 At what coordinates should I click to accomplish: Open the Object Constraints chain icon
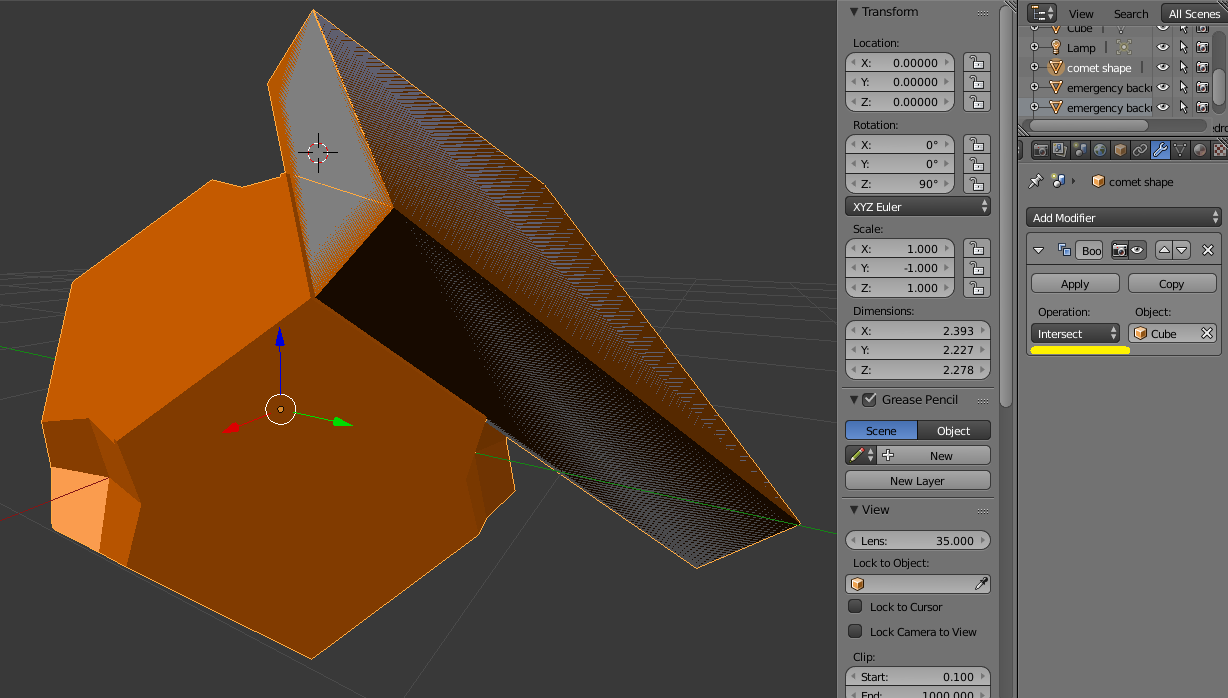[x=1140, y=150]
